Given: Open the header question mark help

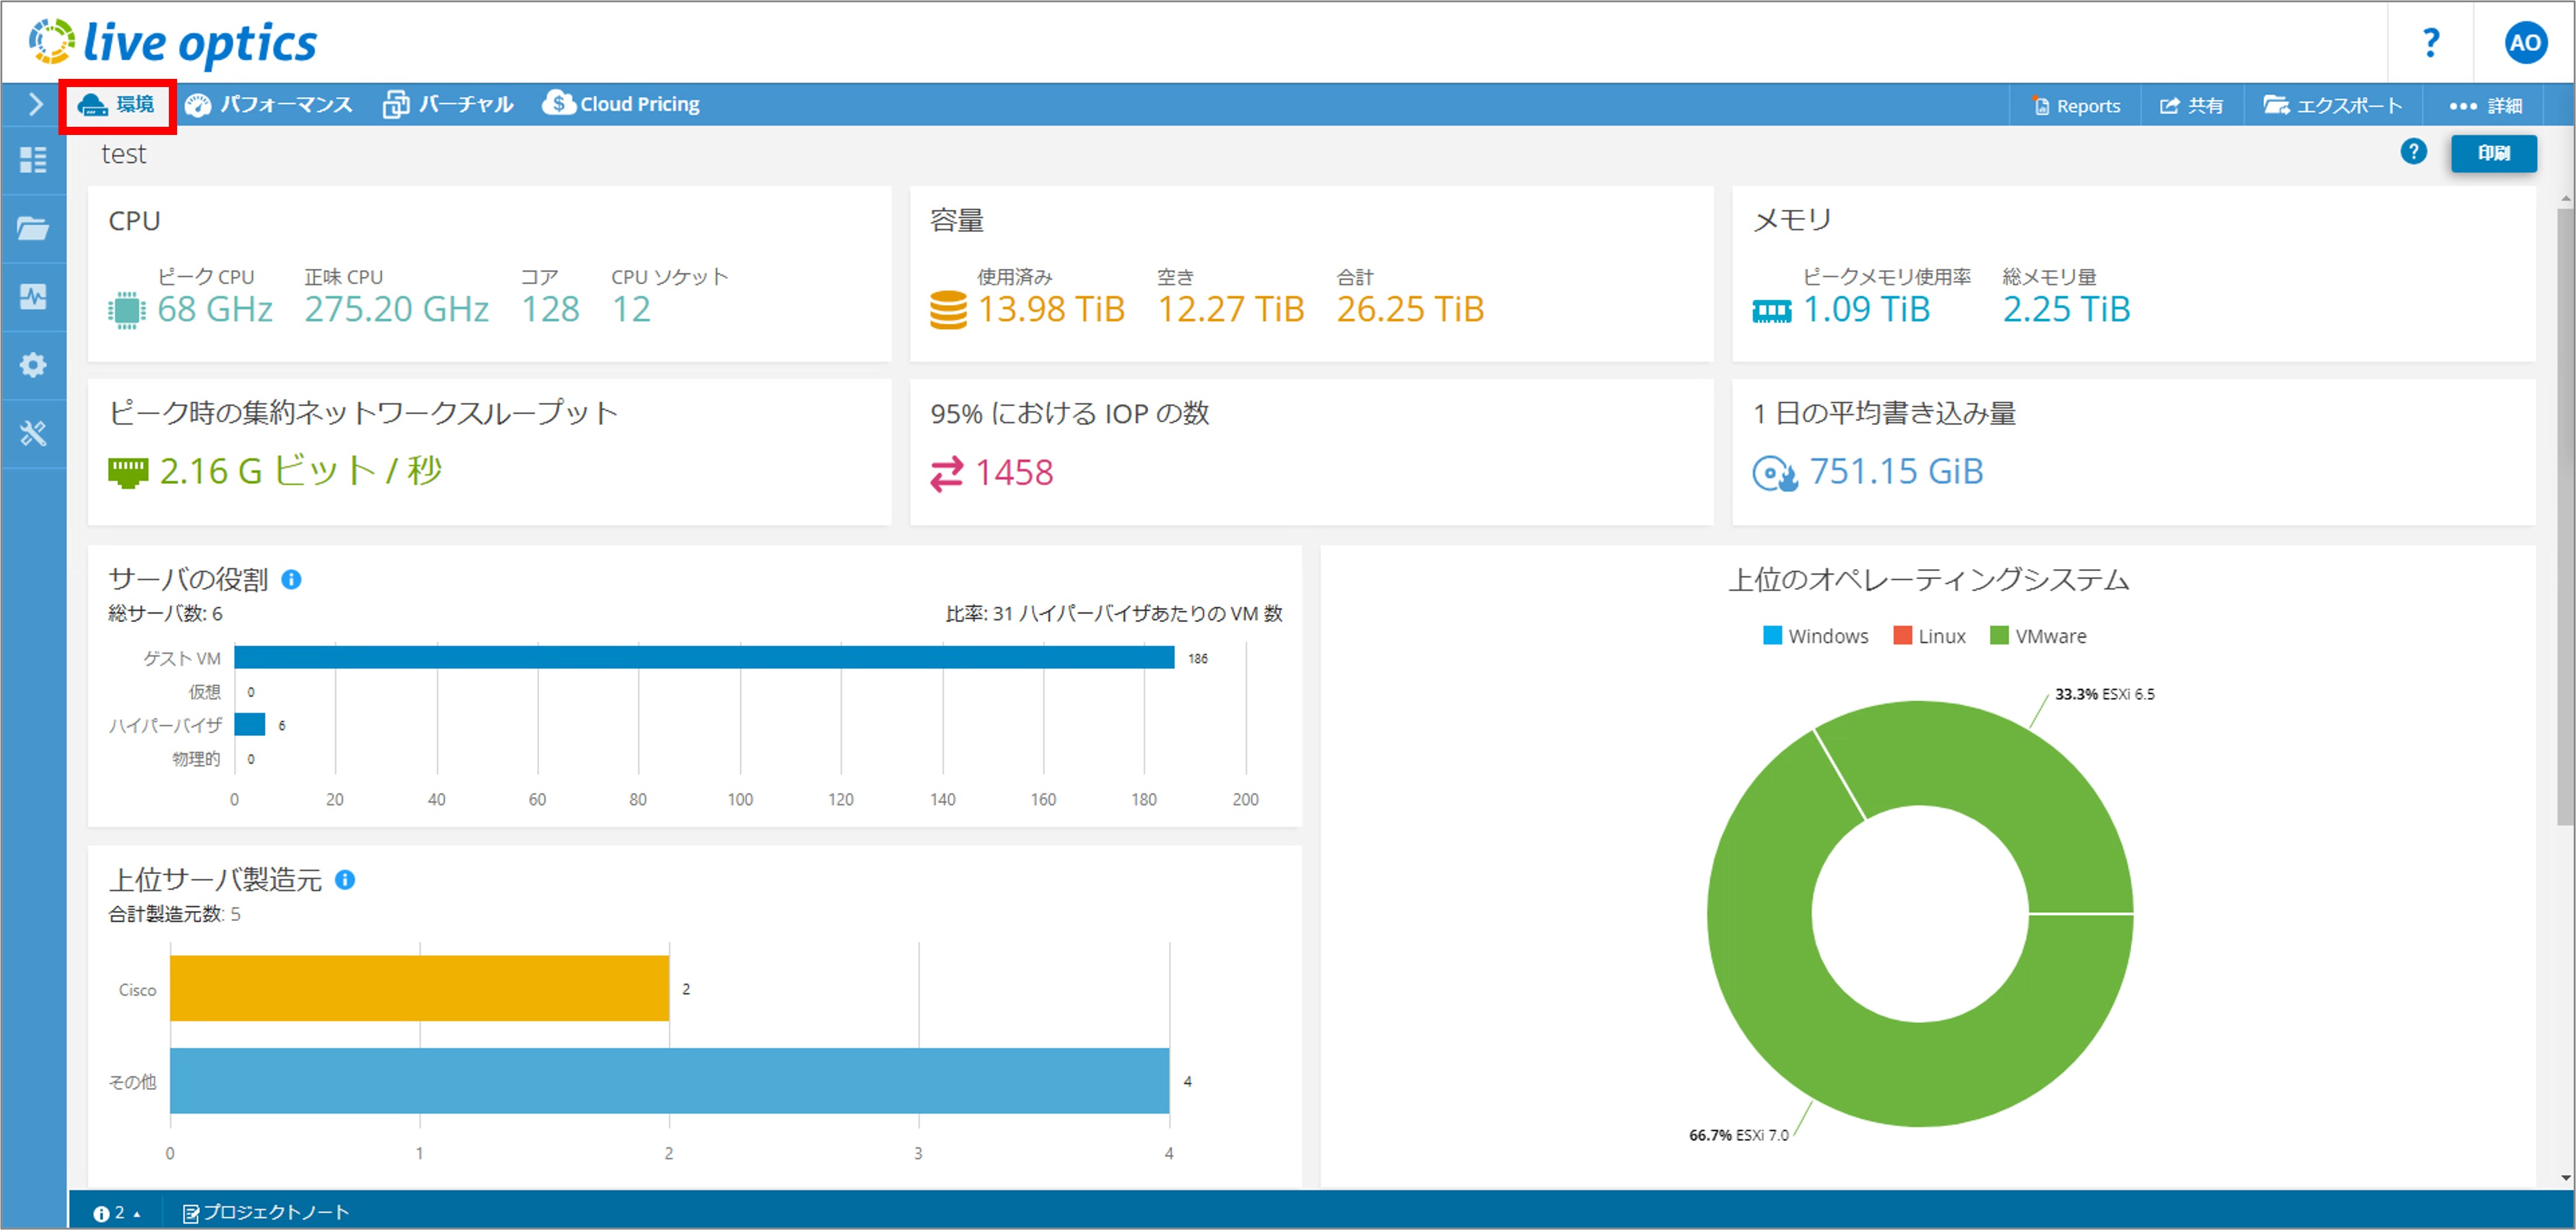Looking at the screenshot, I should tap(2431, 43).
